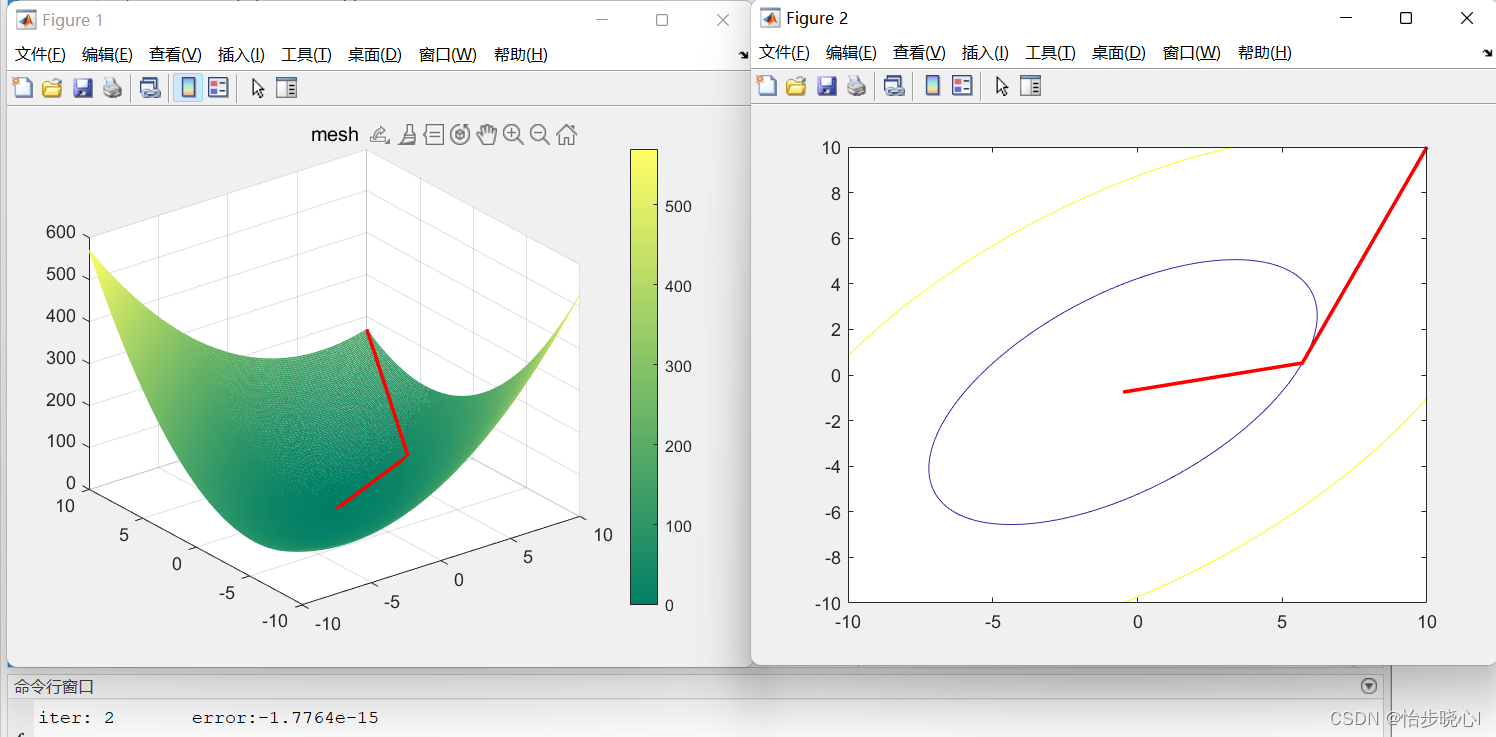Save Figure 2 using the floppy disk icon
Screen dimensions: 1496x737
click(827, 86)
